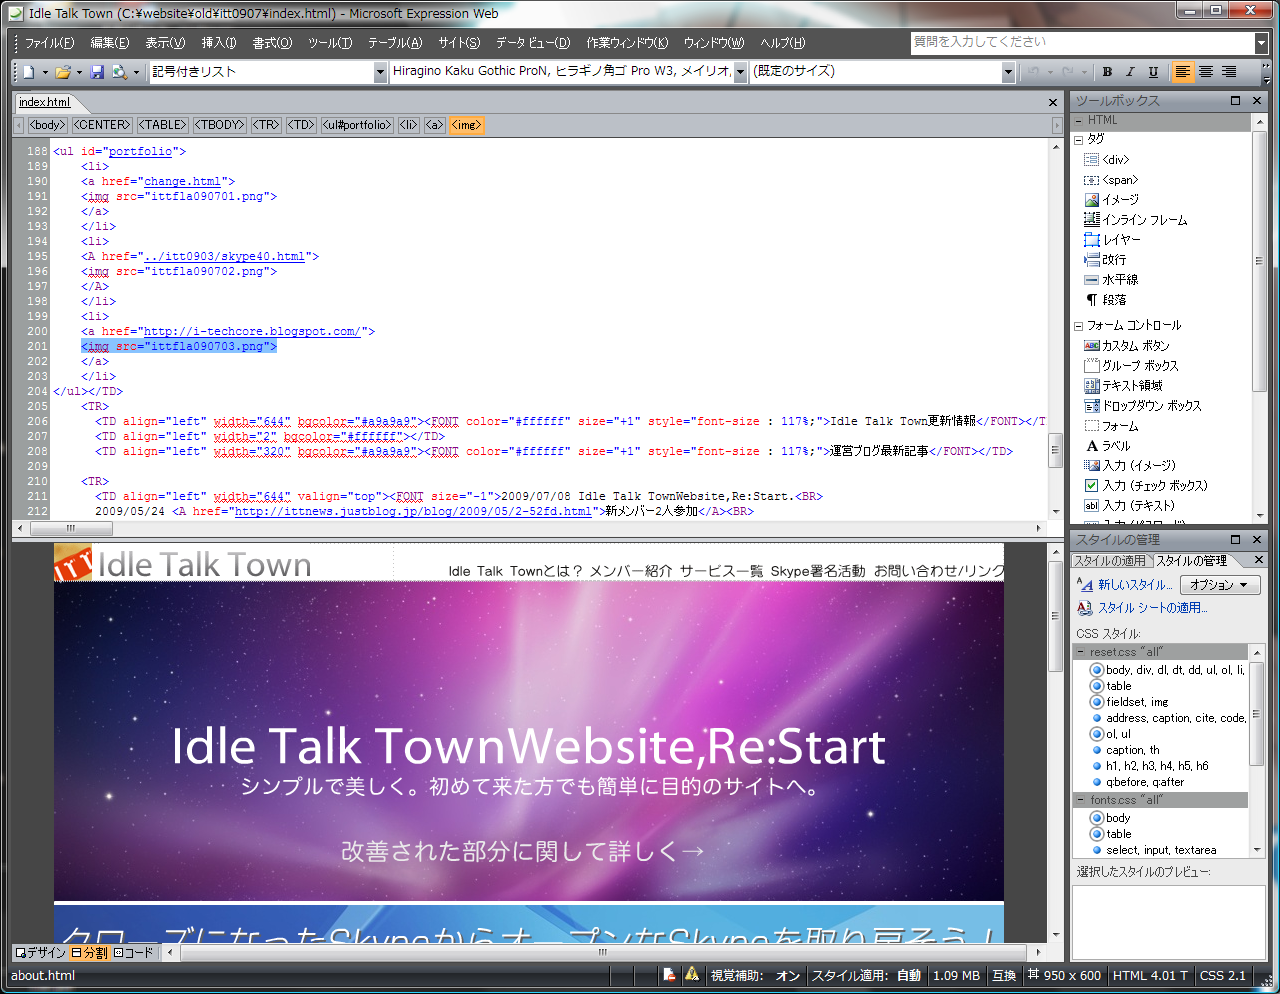
Task: Open the 挿入(I) menu
Action: 219,43
